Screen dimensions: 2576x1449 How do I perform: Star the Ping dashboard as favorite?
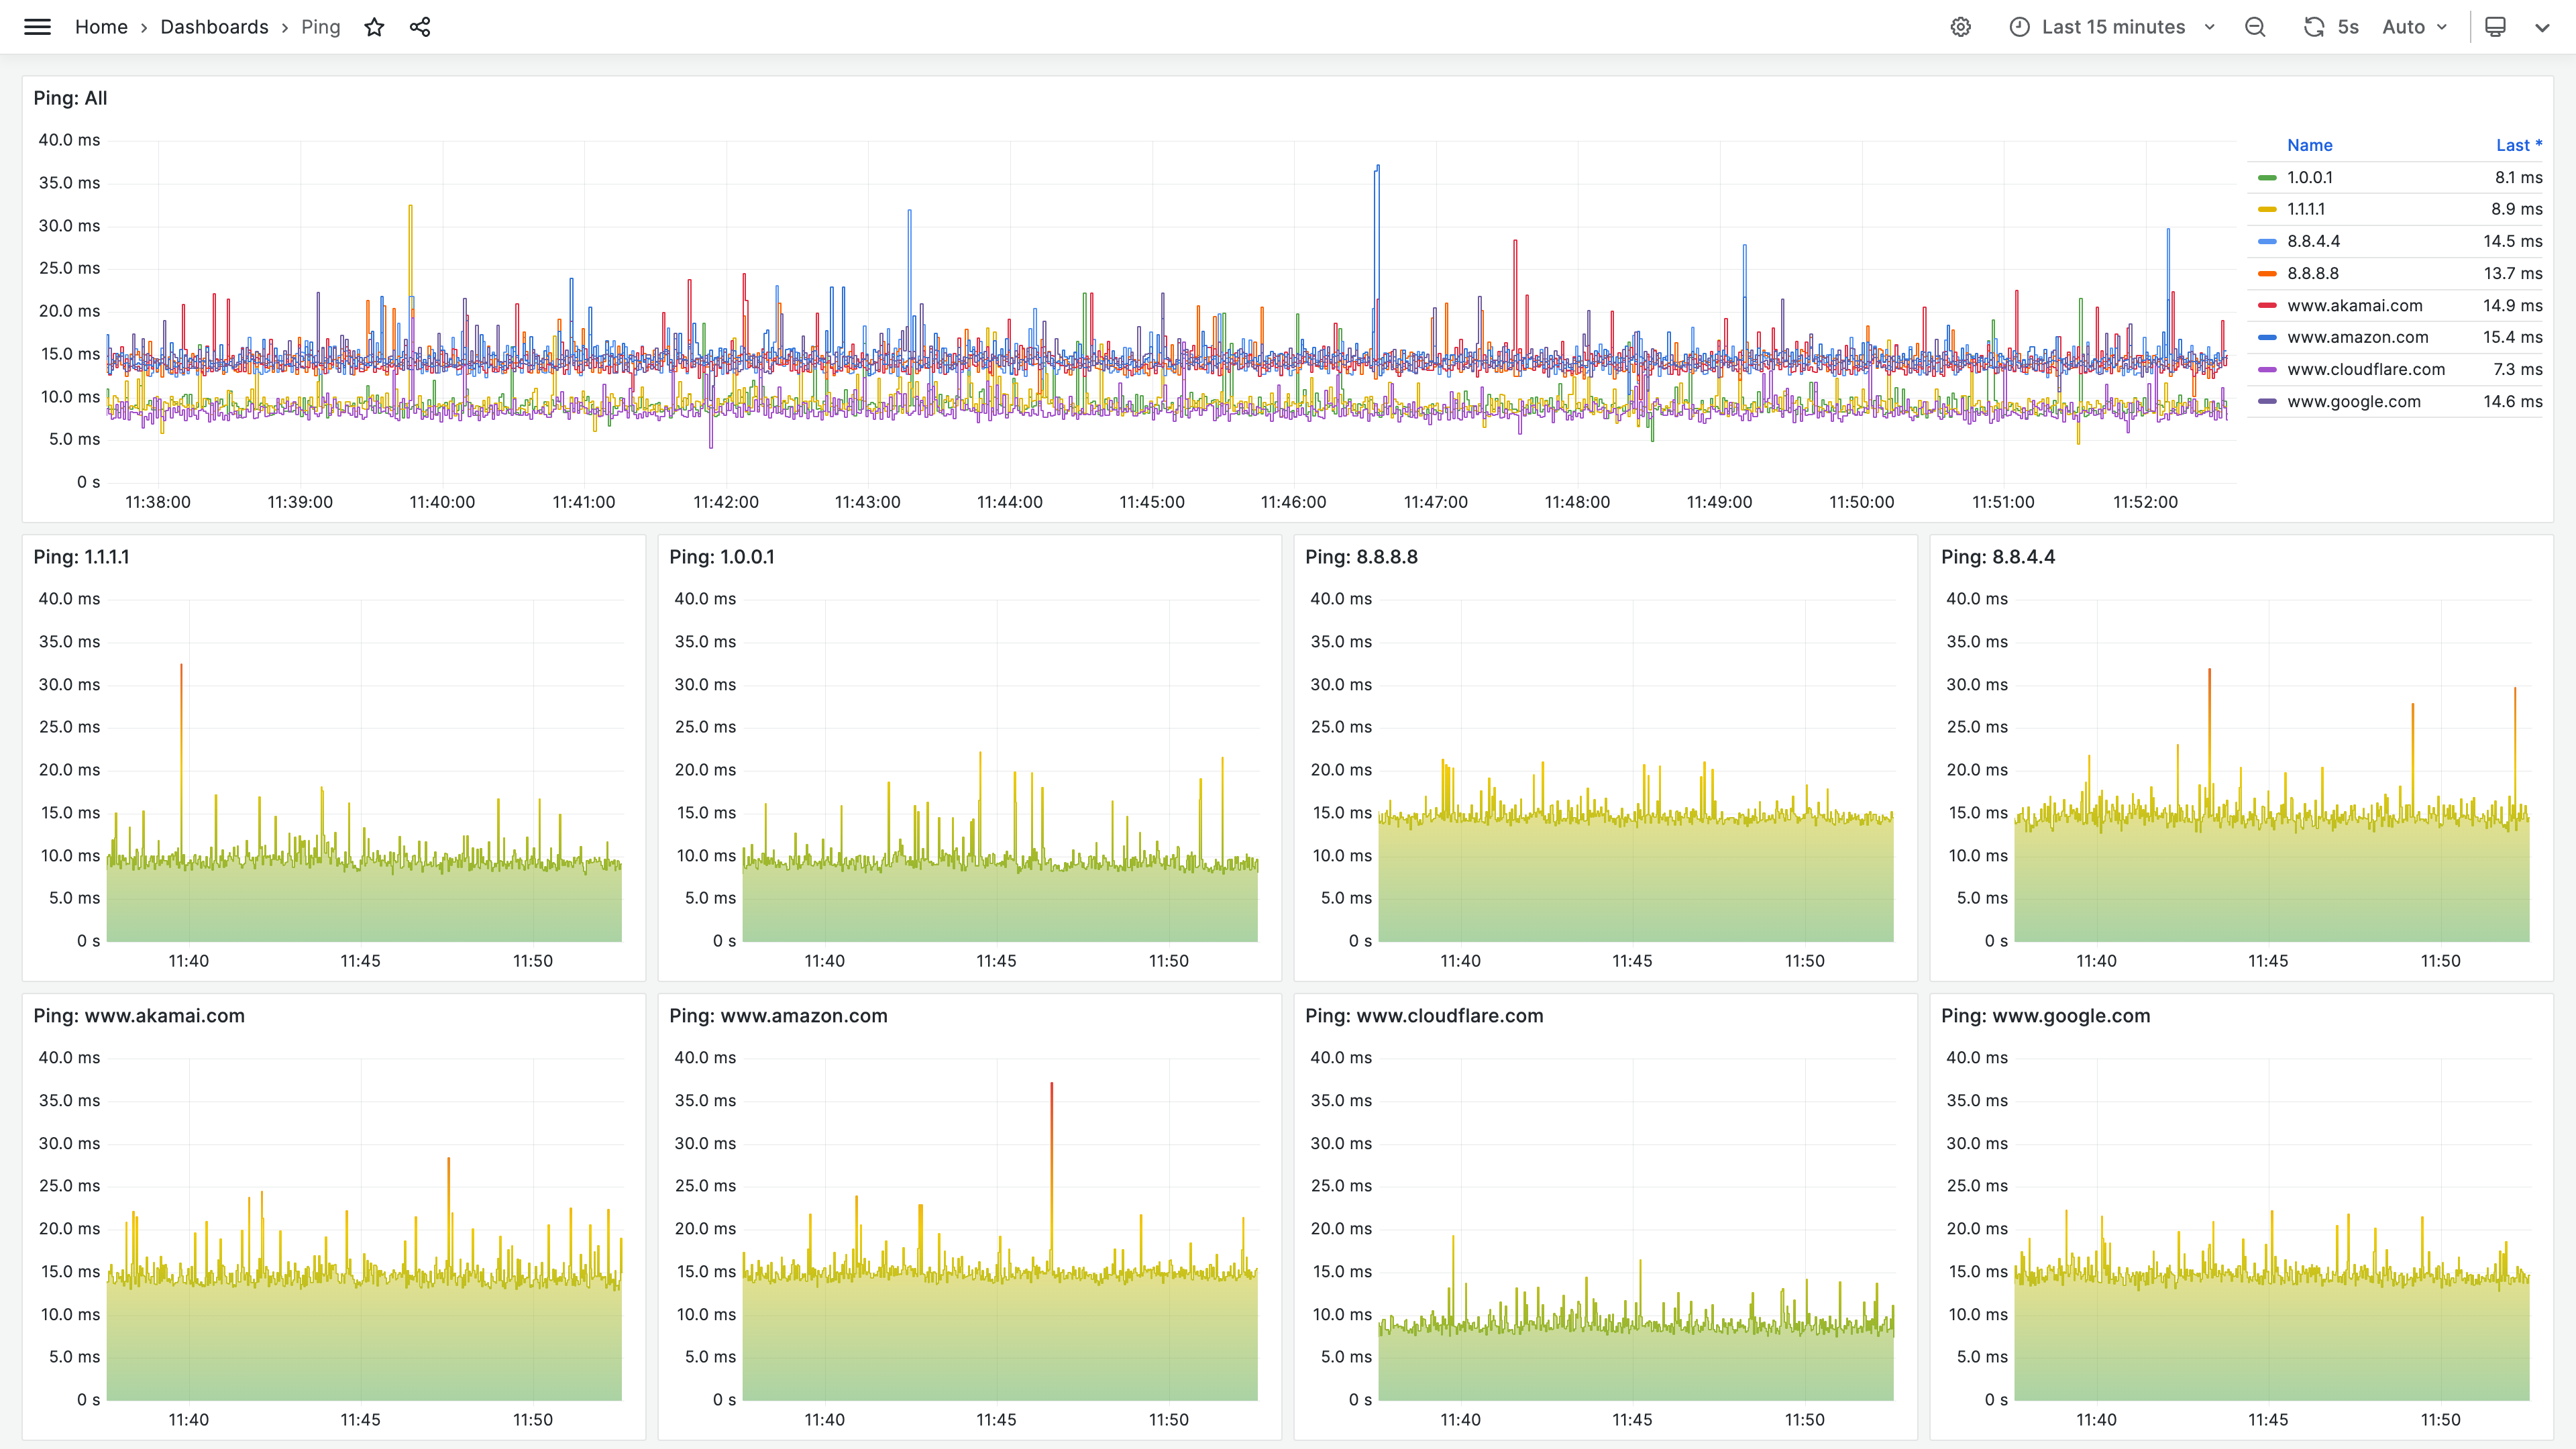point(374,27)
